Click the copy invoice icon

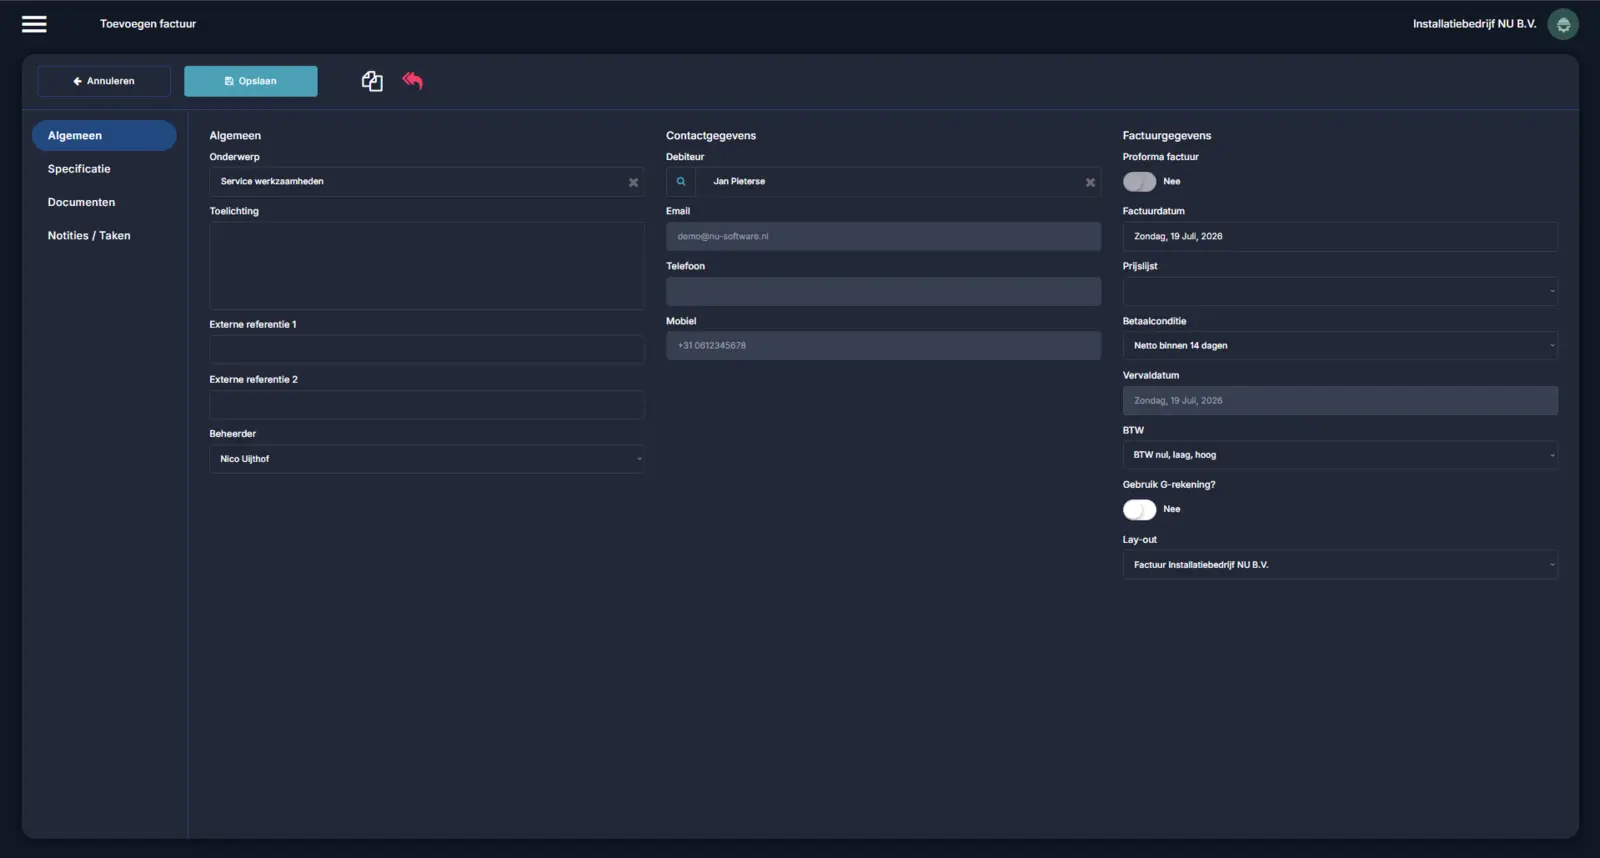coord(372,81)
